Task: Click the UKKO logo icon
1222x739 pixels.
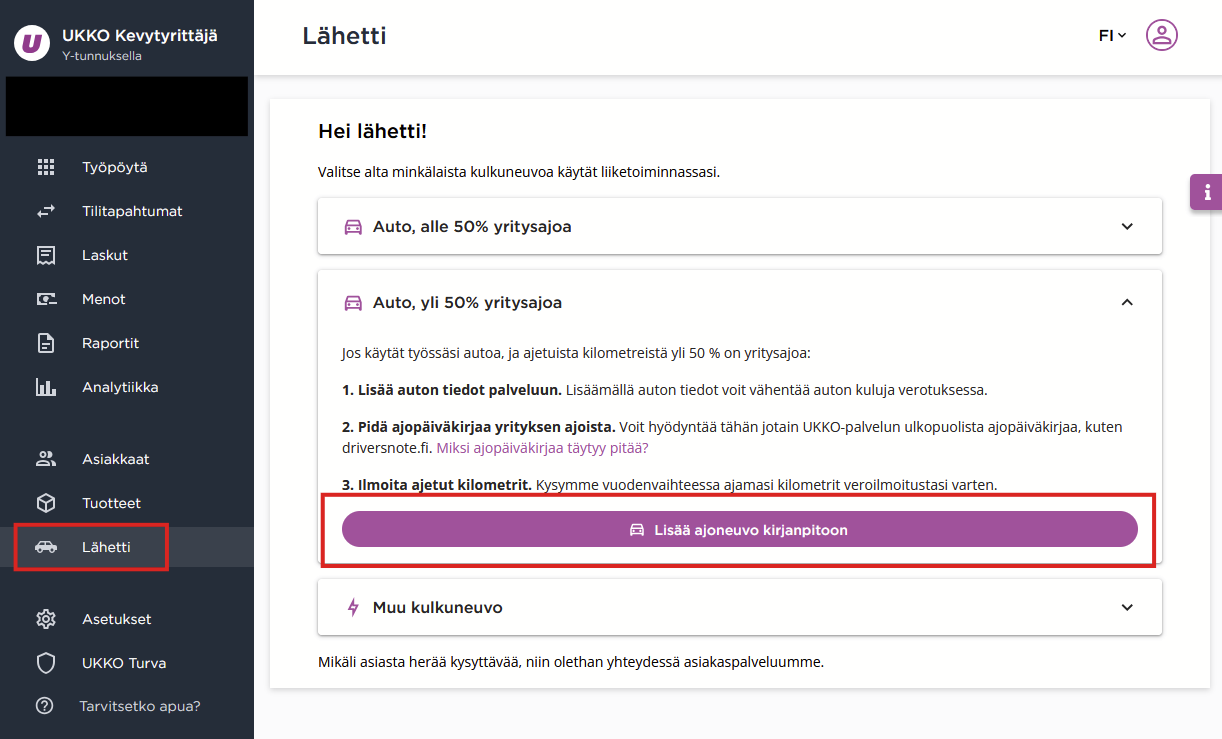Action: coord(32,43)
